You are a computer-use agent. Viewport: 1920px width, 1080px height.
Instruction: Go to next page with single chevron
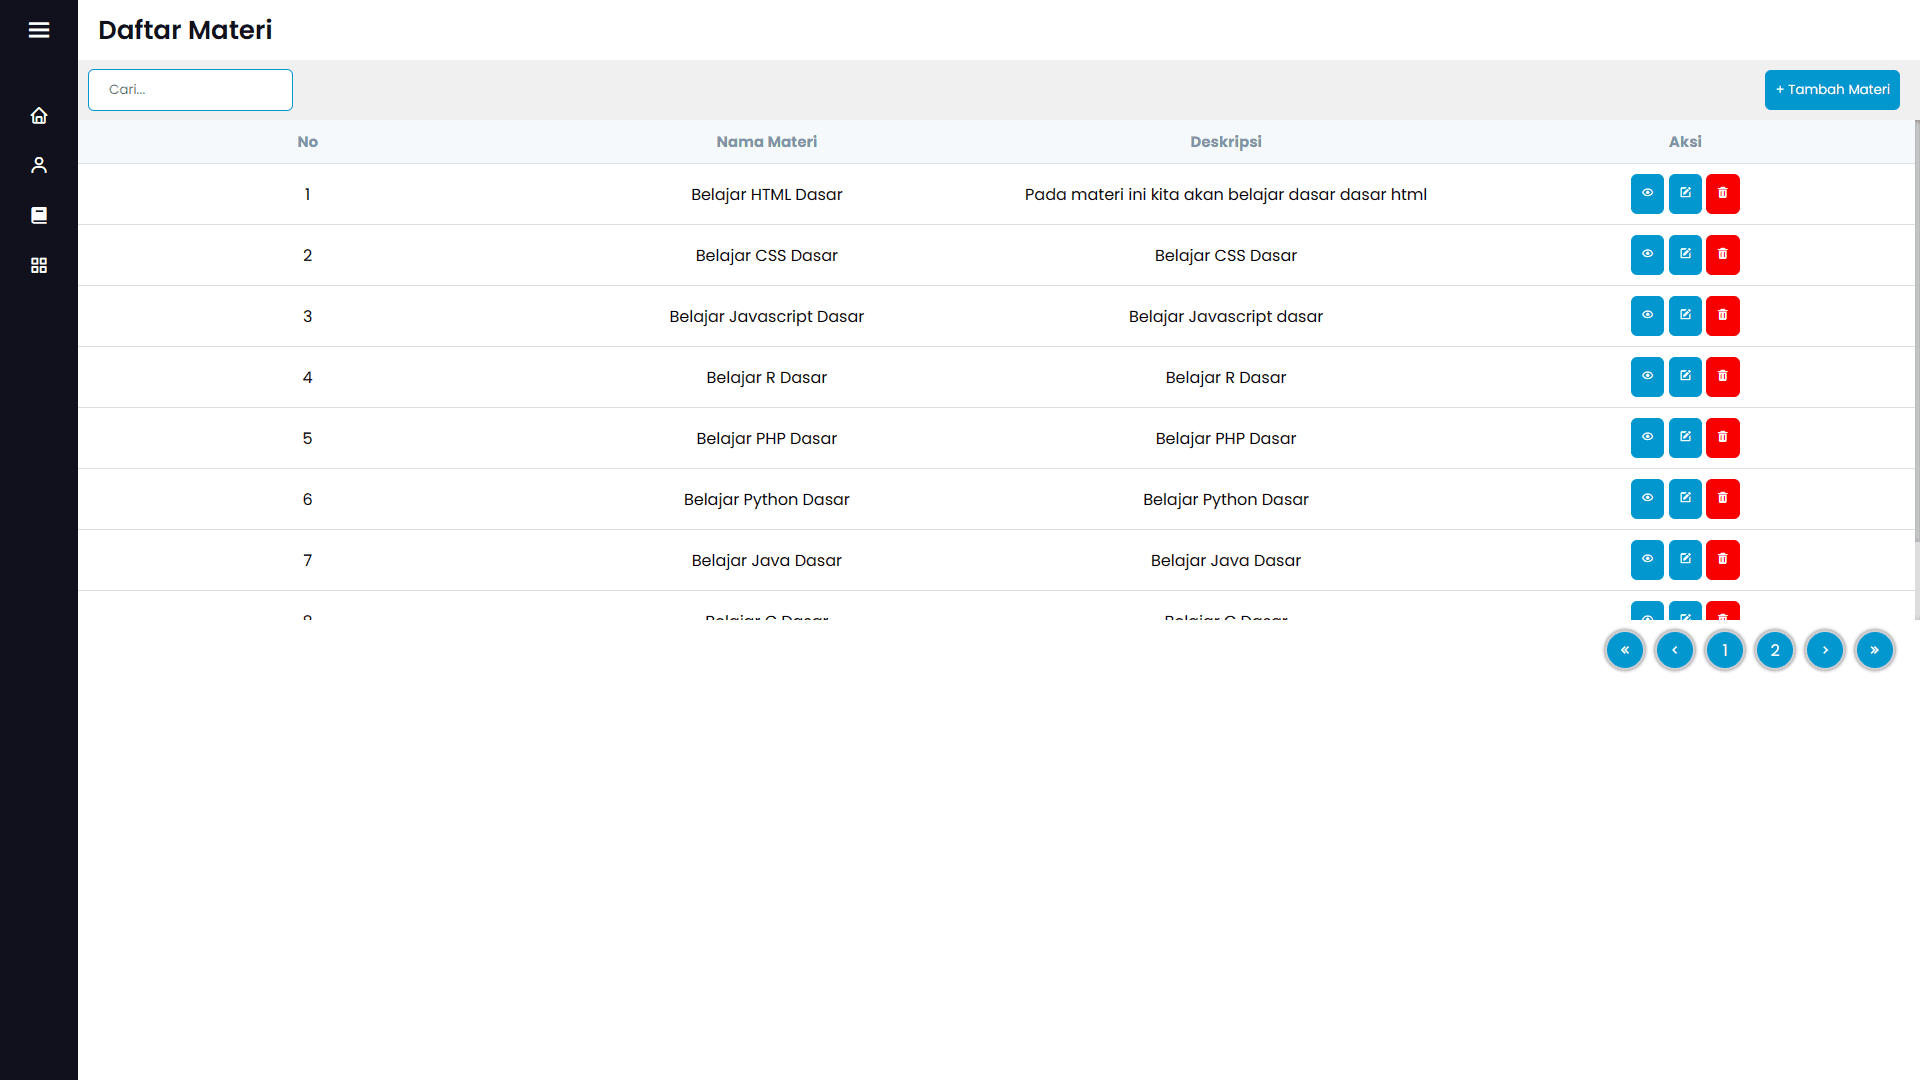(x=1825, y=650)
